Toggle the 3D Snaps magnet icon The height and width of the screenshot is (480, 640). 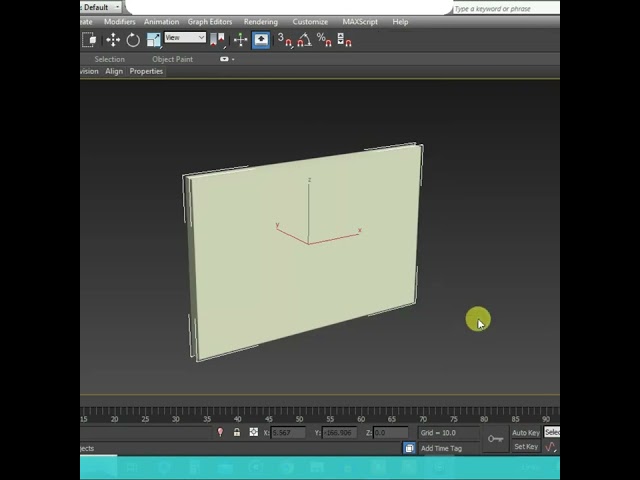[284, 40]
